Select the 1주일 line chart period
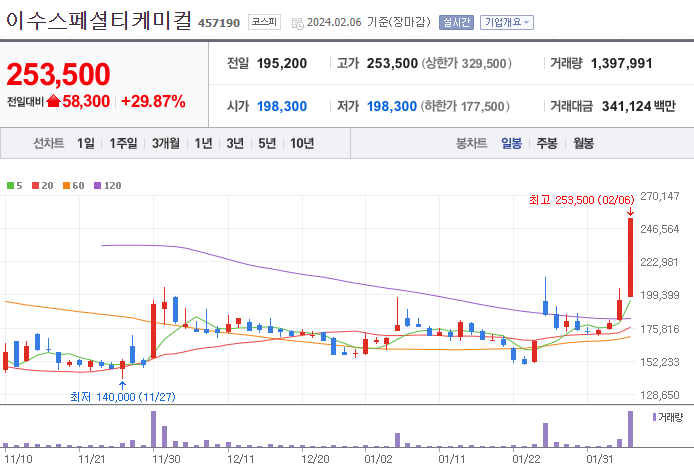This screenshot has width=694, height=466. pyautogui.click(x=123, y=143)
